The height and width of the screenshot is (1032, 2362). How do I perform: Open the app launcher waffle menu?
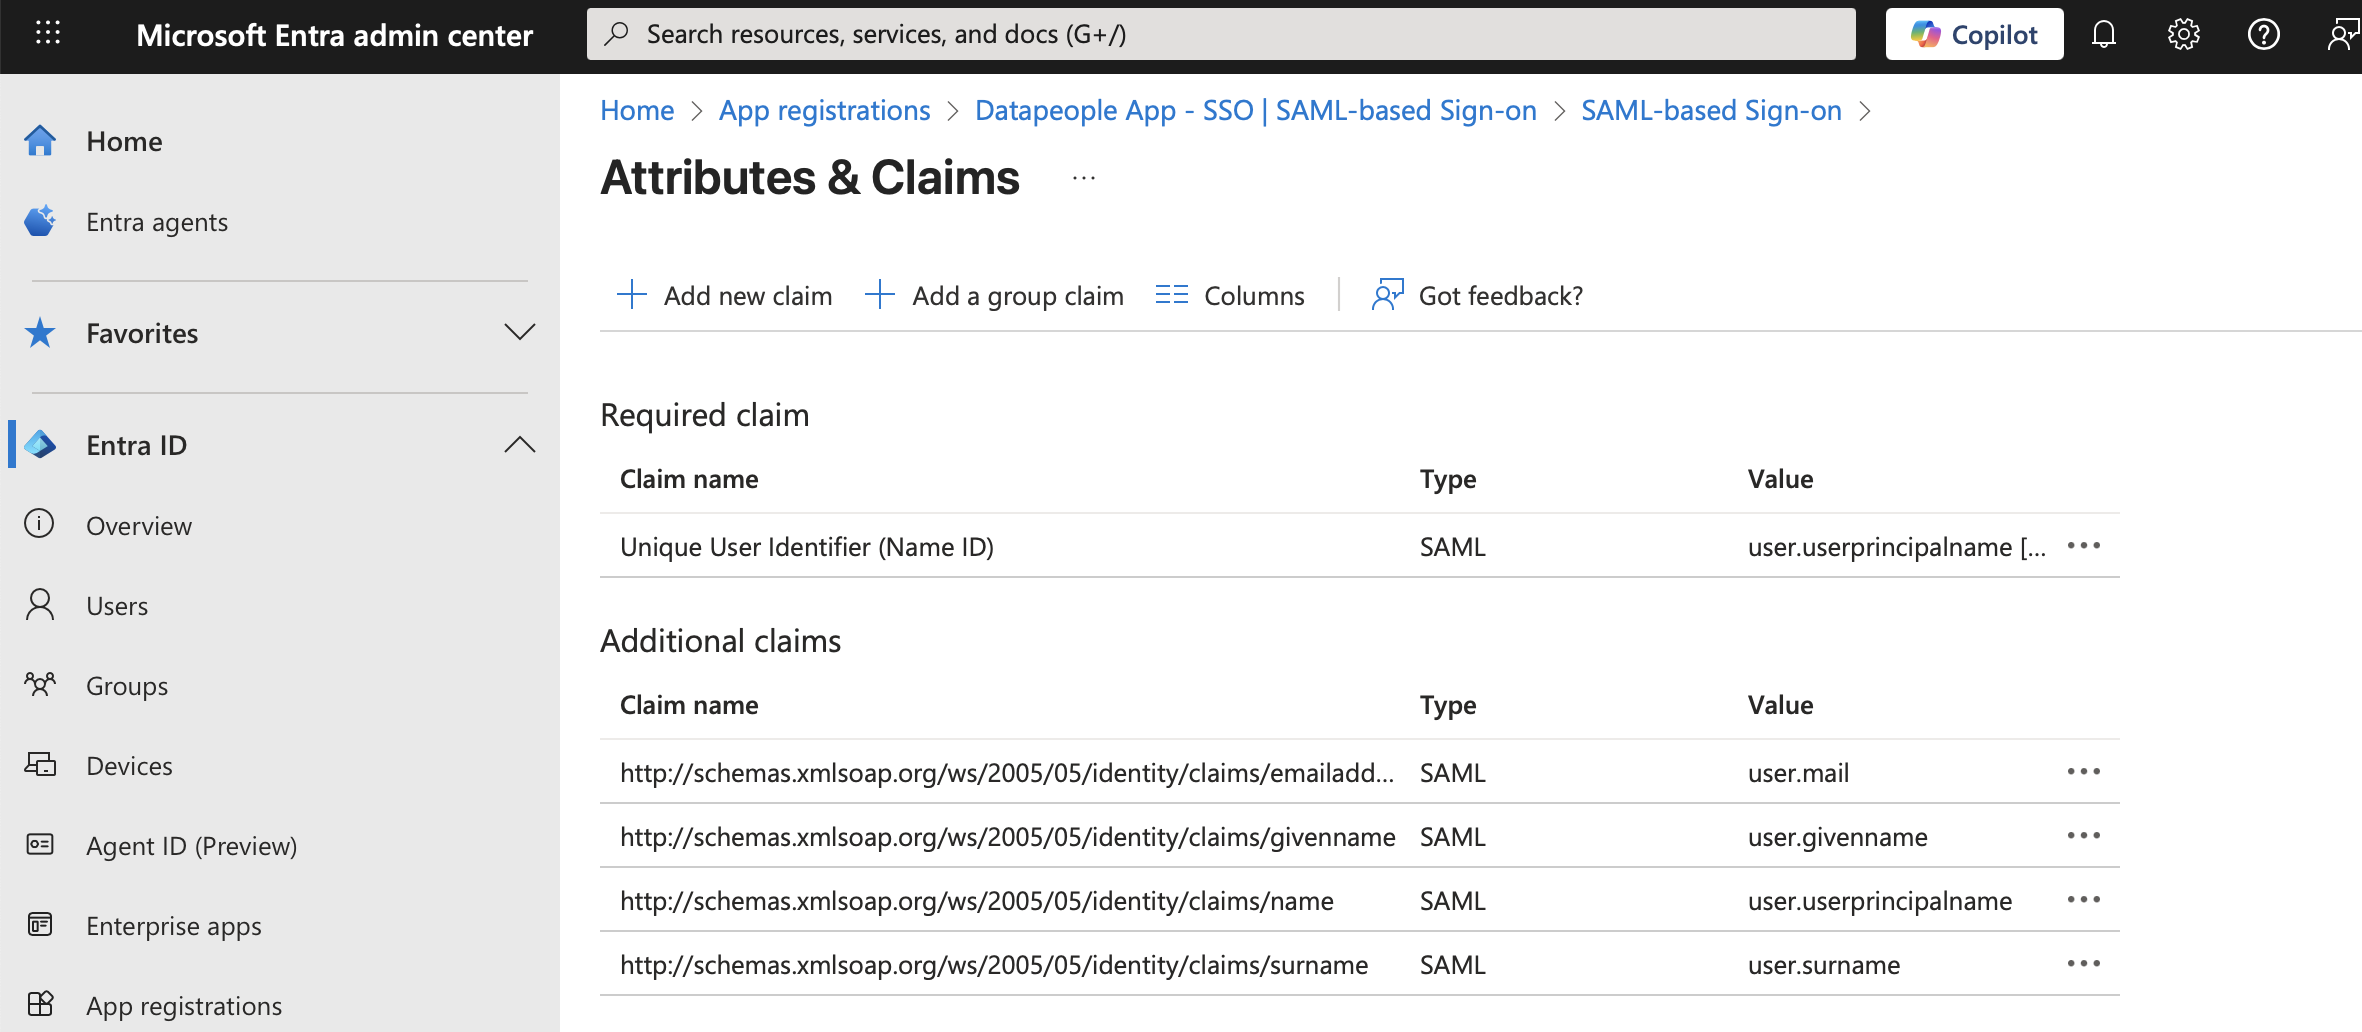[48, 34]
